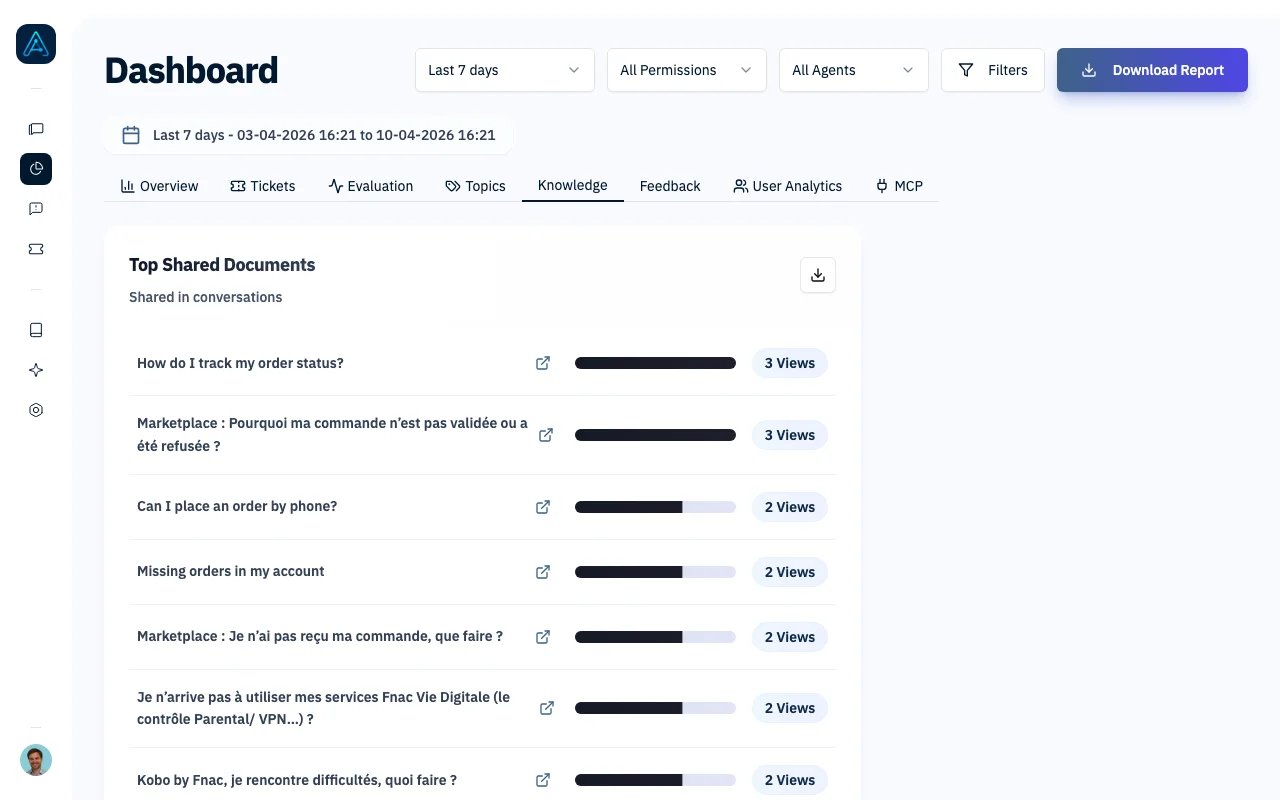Click the sparkle AI icon in sidebar
This screenshot has height=800, width=1280.
pos(36,370)
